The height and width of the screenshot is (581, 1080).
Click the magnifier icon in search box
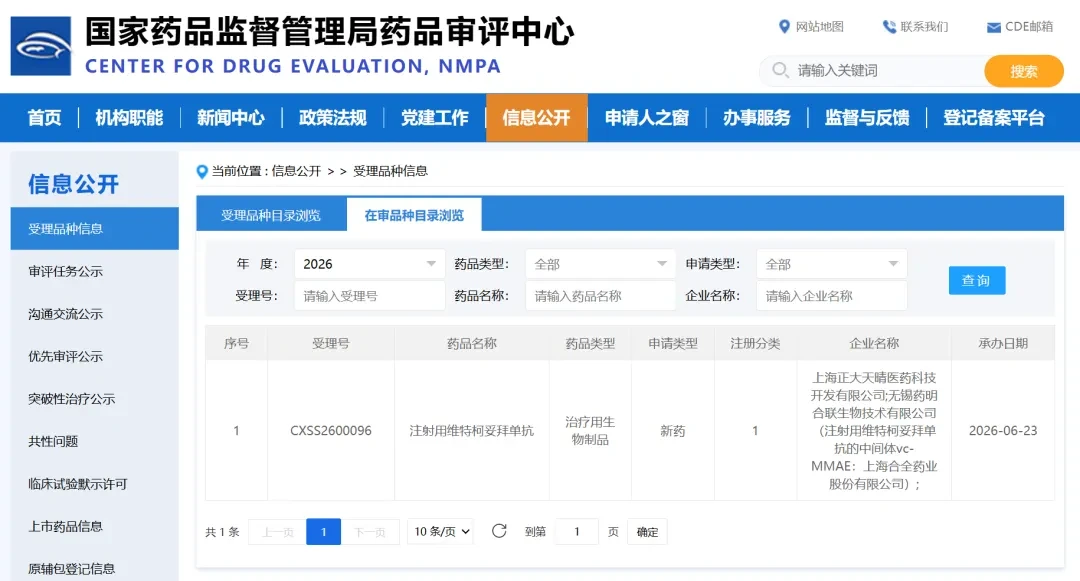[780, 70]
